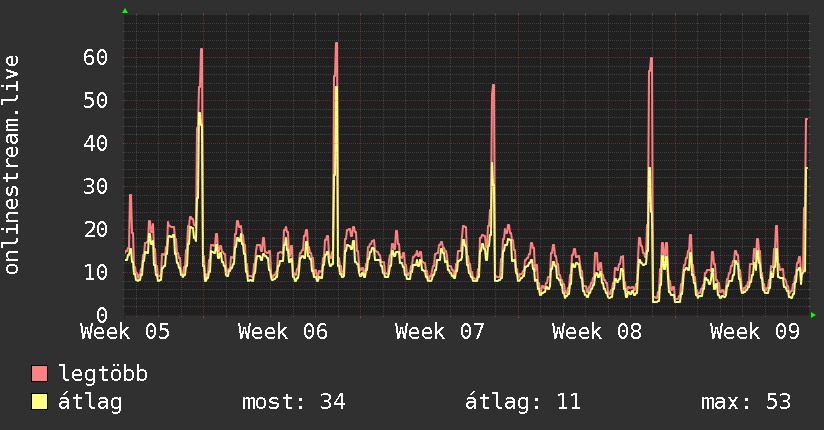Click the '30' y-axis label
The width and height of the screenshot is (824, 430).
pyautogui.click(x=96, y=186)
